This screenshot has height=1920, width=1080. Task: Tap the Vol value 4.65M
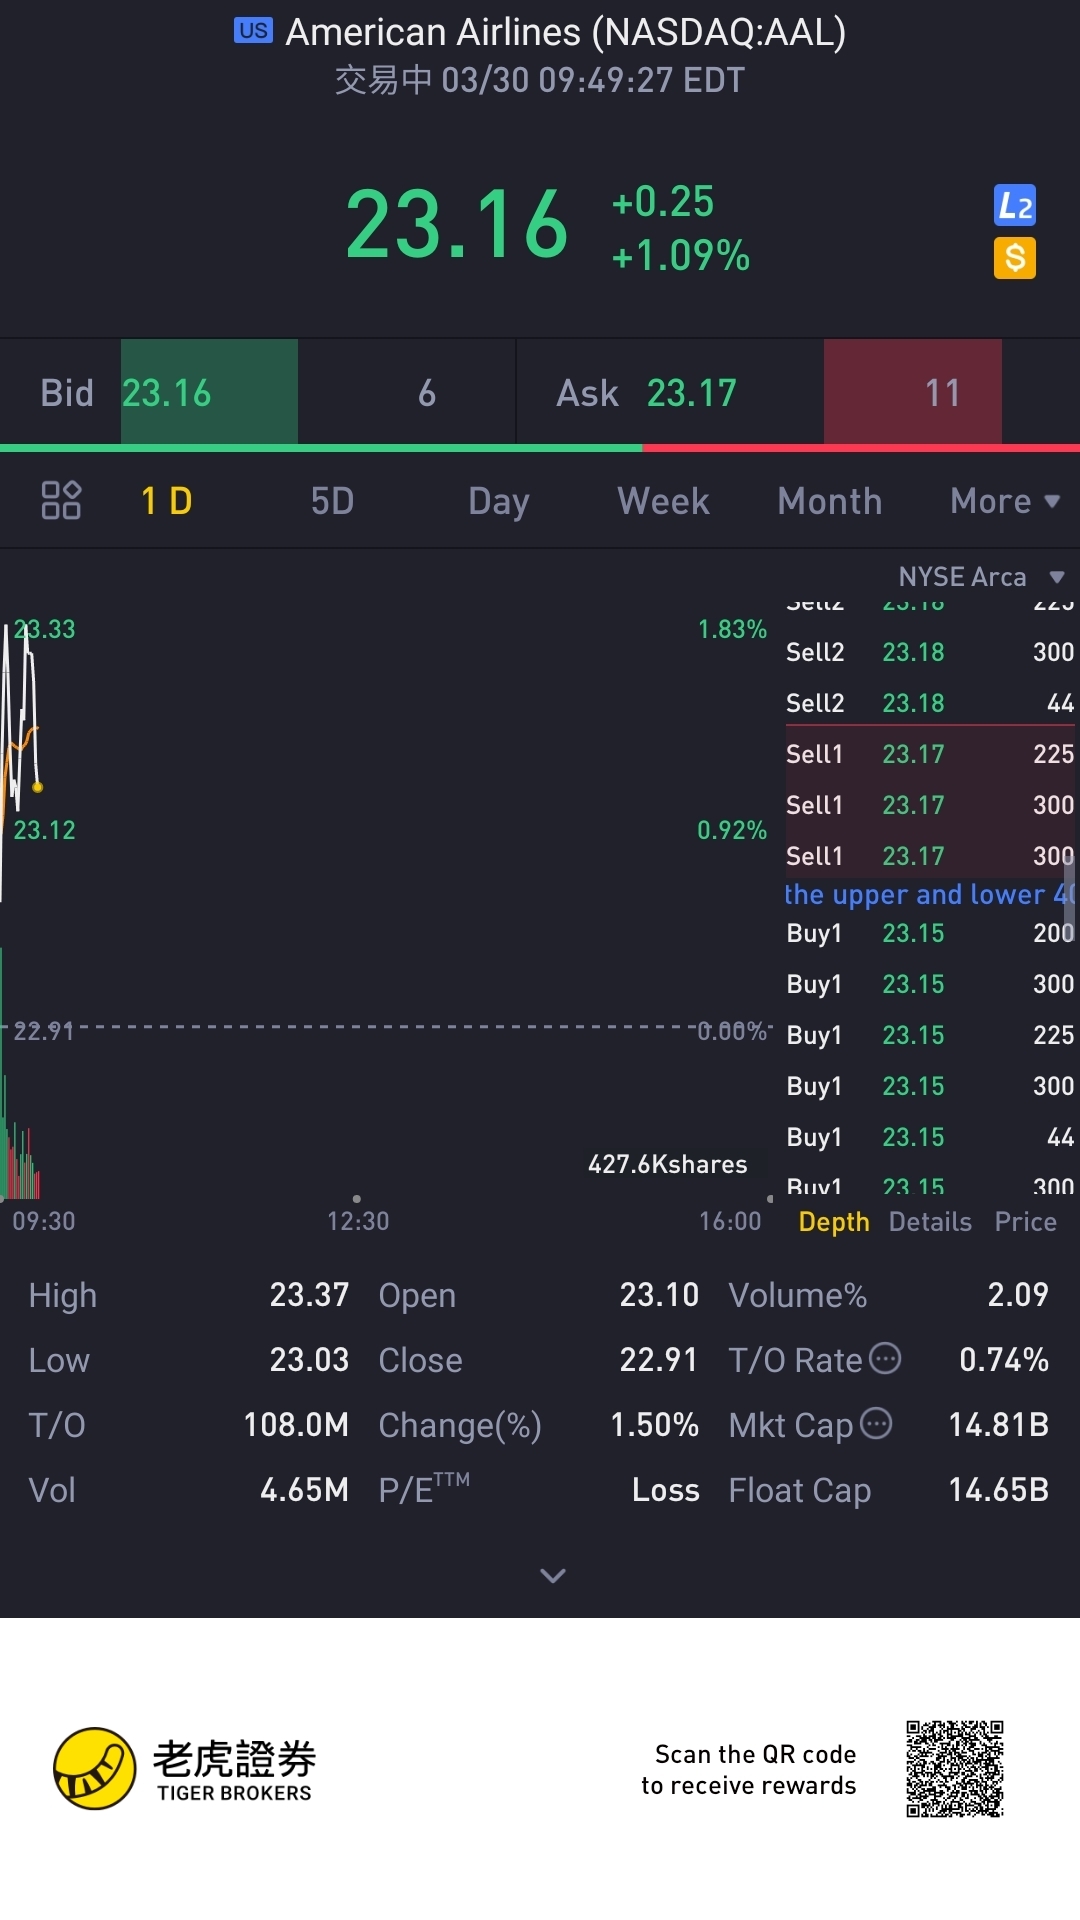point(304,1490)
